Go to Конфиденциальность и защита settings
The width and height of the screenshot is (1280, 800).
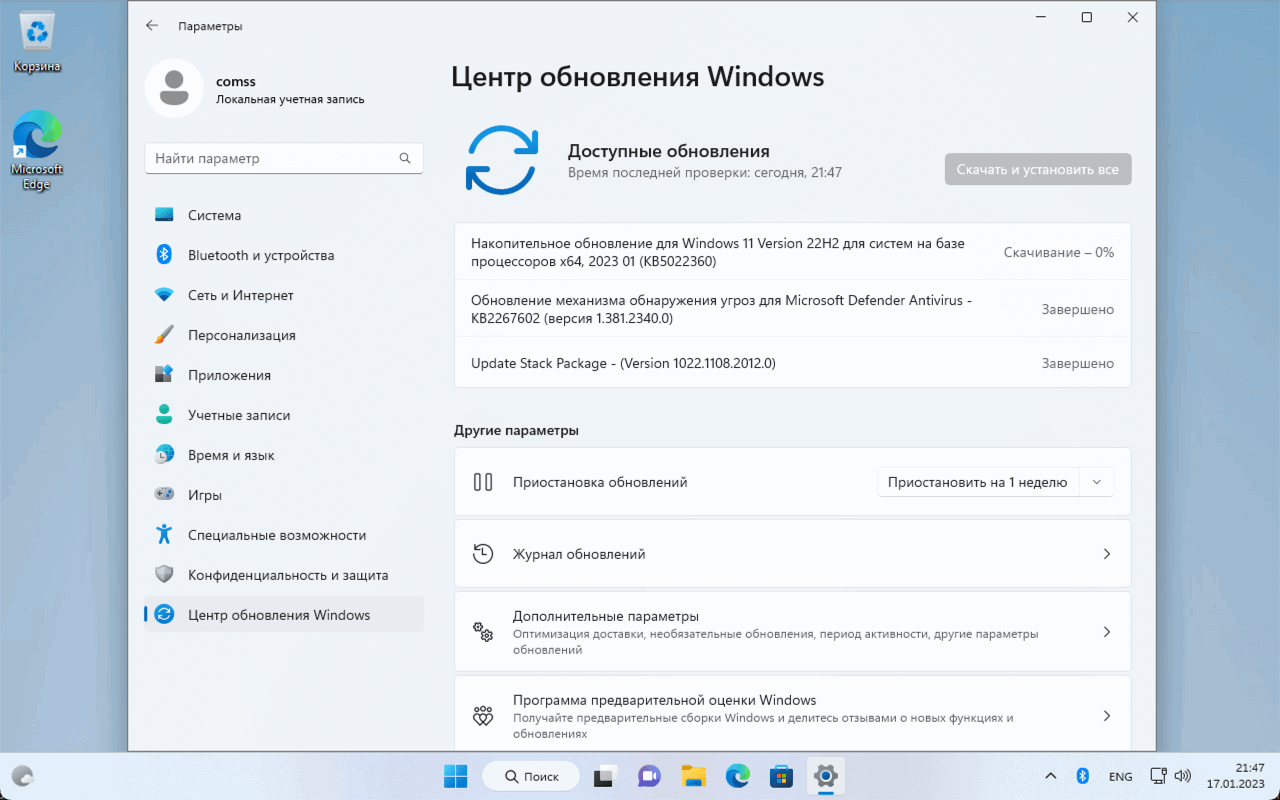click(x=284, y=575)
